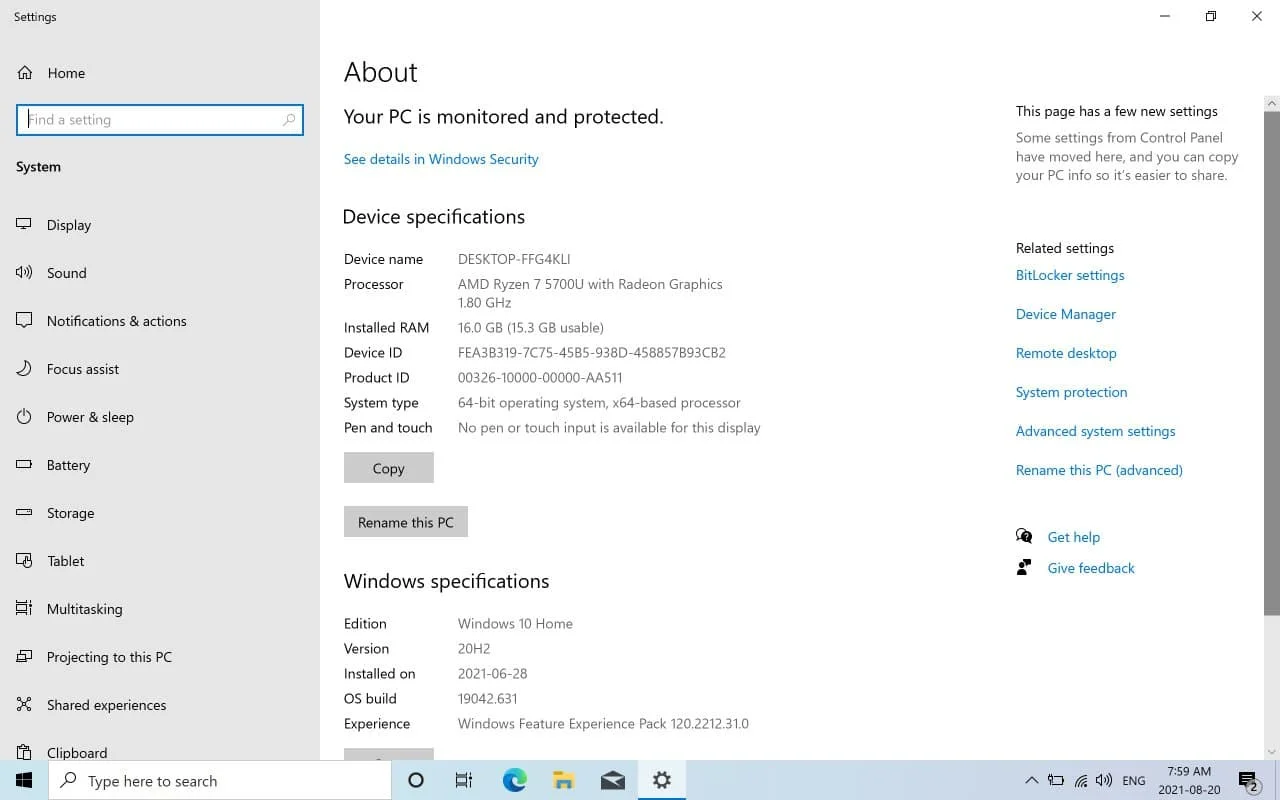The height and width of the screenshot is (800, 1280).
Task: Select the Battery icon in sidebar
Action: [25, 465]
